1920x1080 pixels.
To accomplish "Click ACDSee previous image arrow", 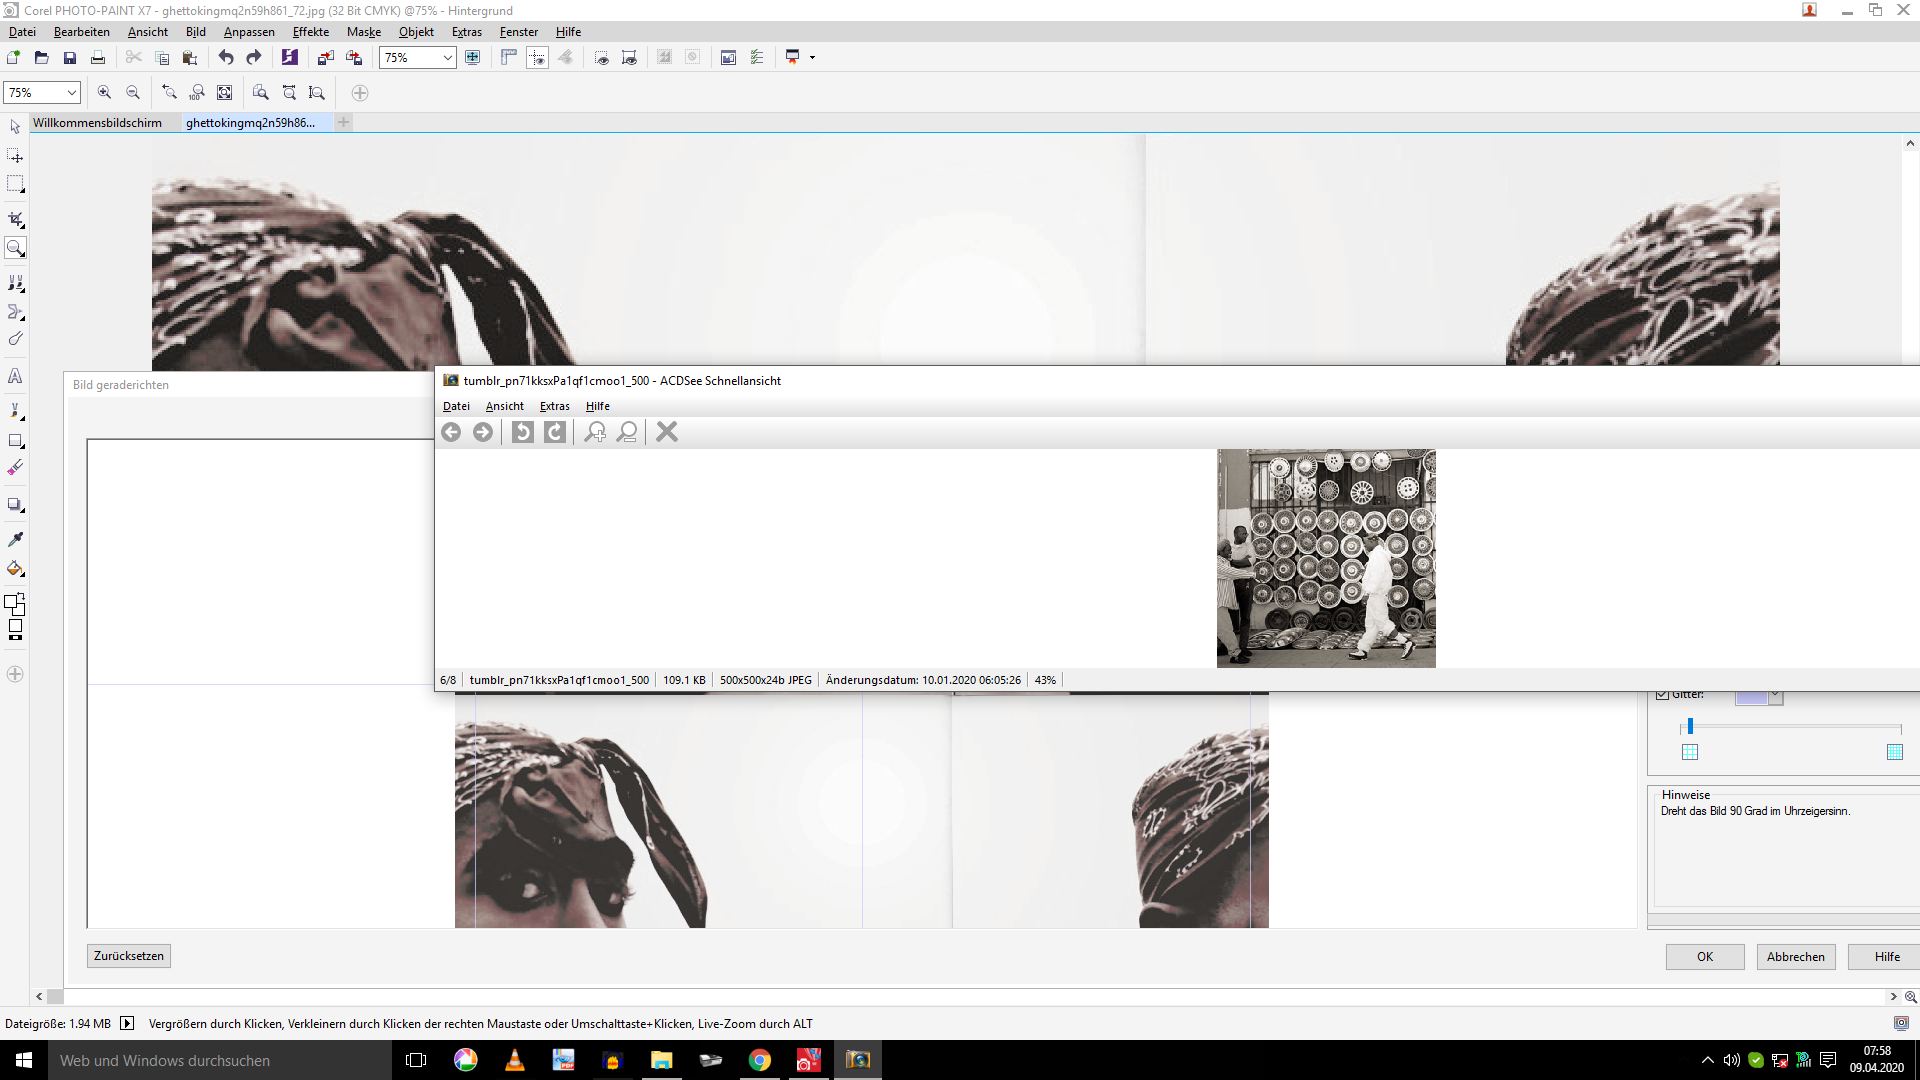I will tap(451, 432).
